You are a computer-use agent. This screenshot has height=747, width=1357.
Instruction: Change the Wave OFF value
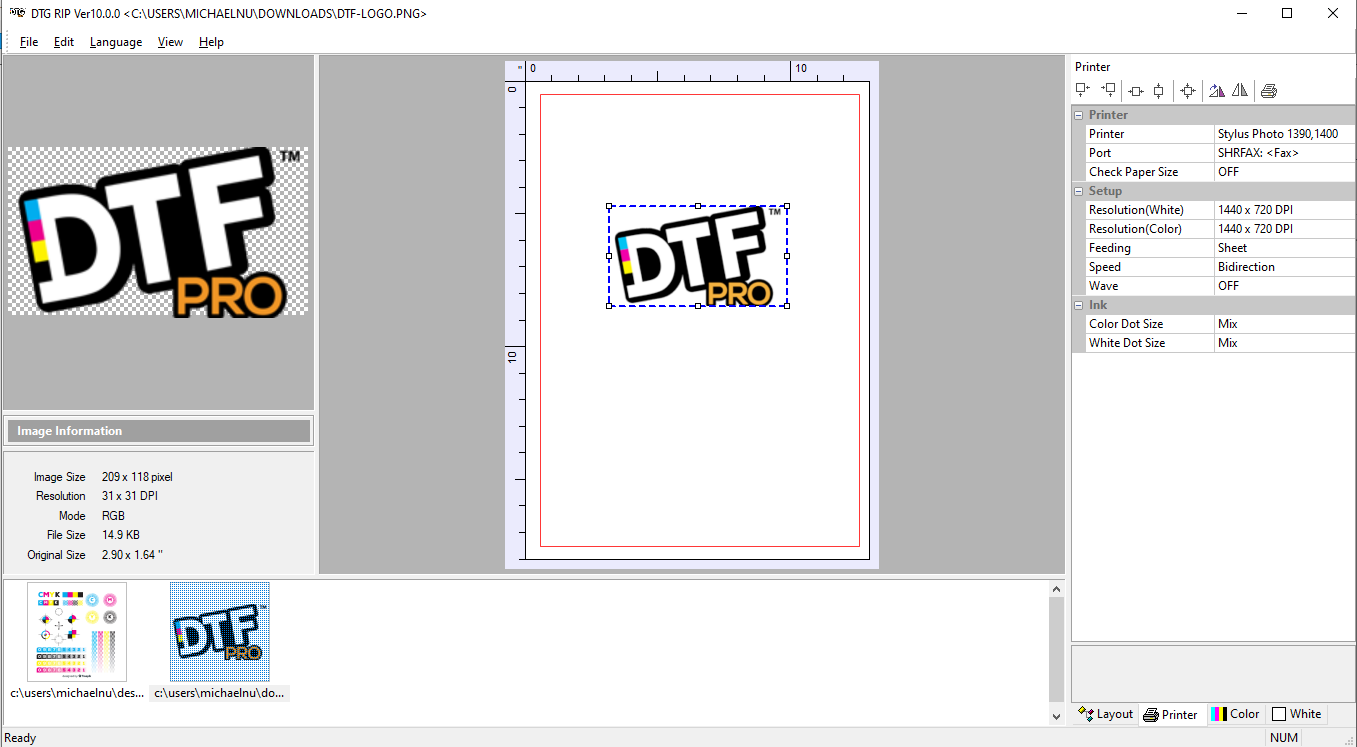(x=1284, y=286)
